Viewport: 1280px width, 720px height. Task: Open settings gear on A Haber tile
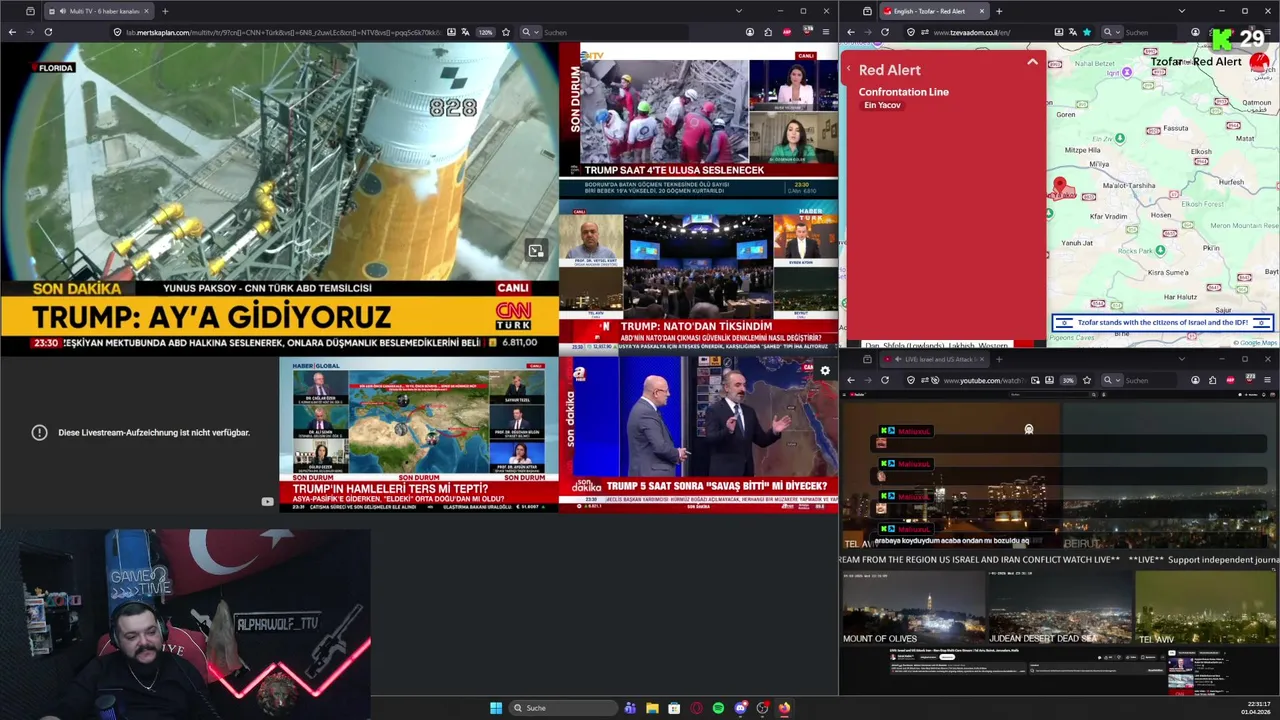825,371
